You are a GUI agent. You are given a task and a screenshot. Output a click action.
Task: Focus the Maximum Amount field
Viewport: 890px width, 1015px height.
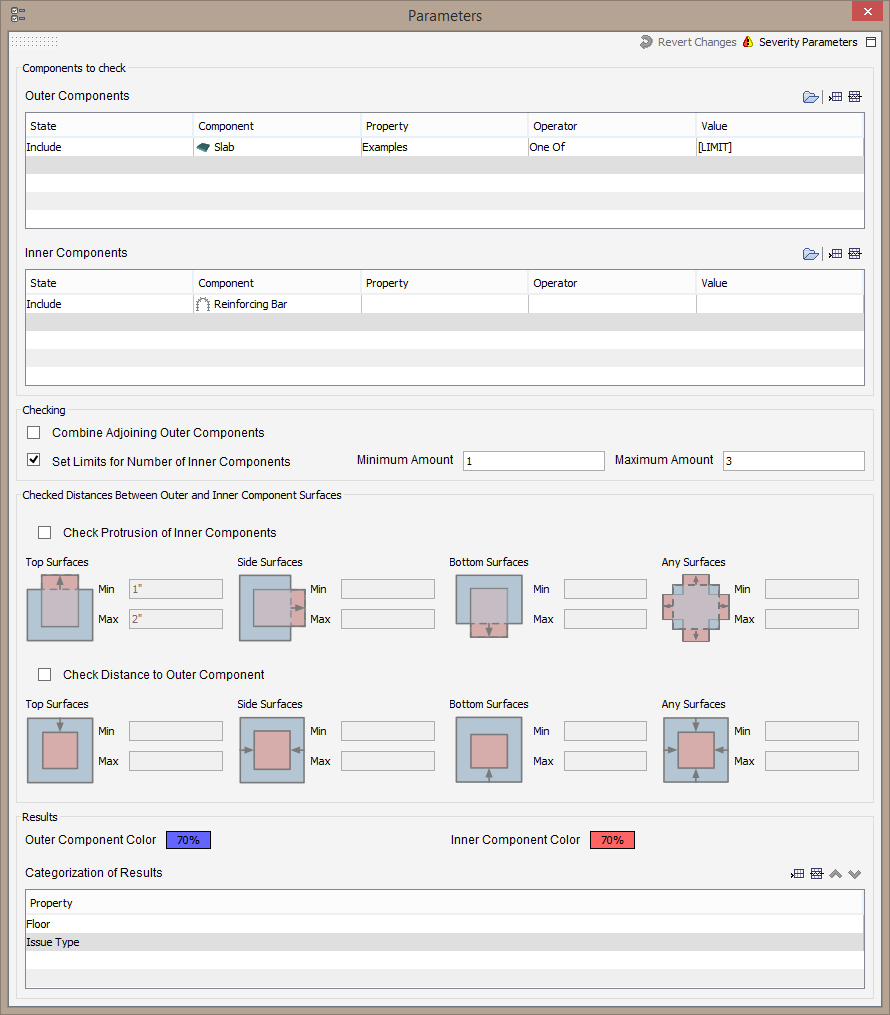coord(794,461)
